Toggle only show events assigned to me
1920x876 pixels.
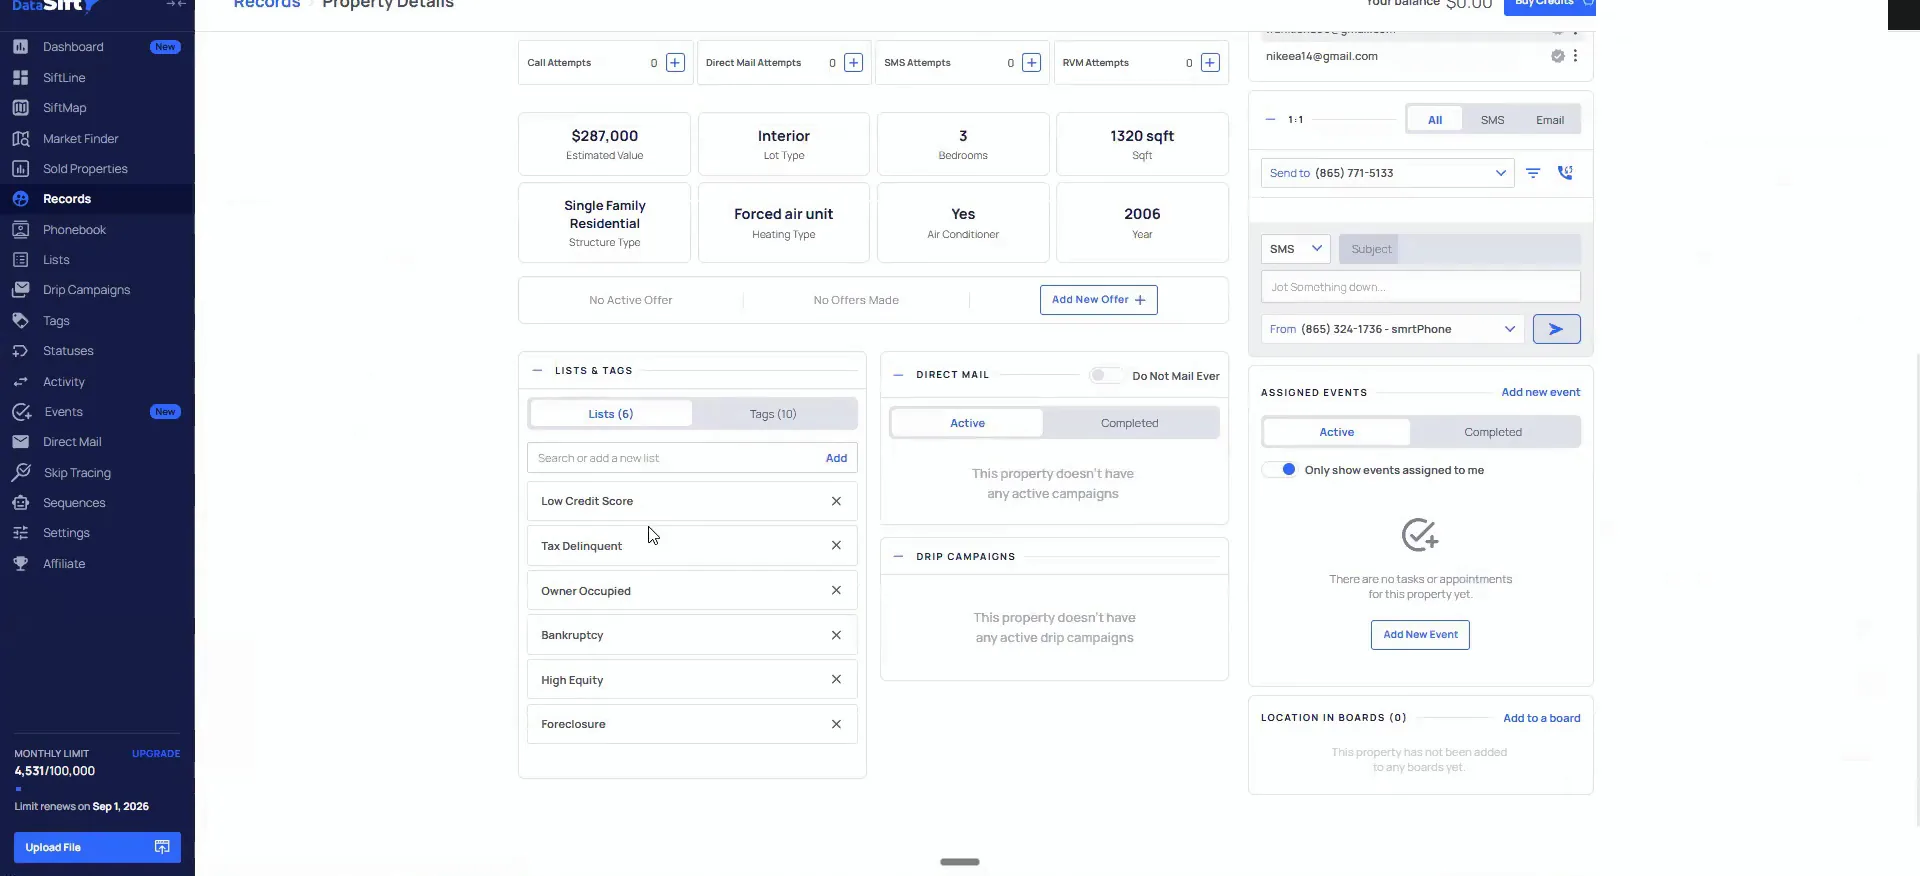(x=1279, y=469)
